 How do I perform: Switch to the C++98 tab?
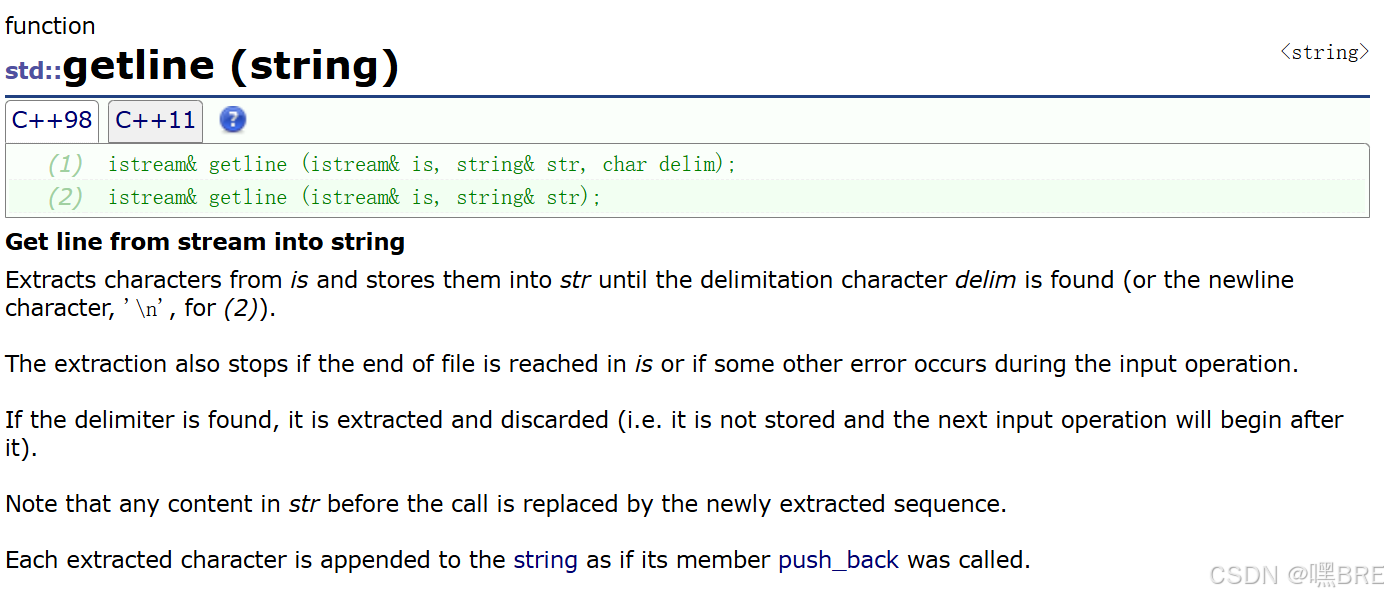click(52, 120)
